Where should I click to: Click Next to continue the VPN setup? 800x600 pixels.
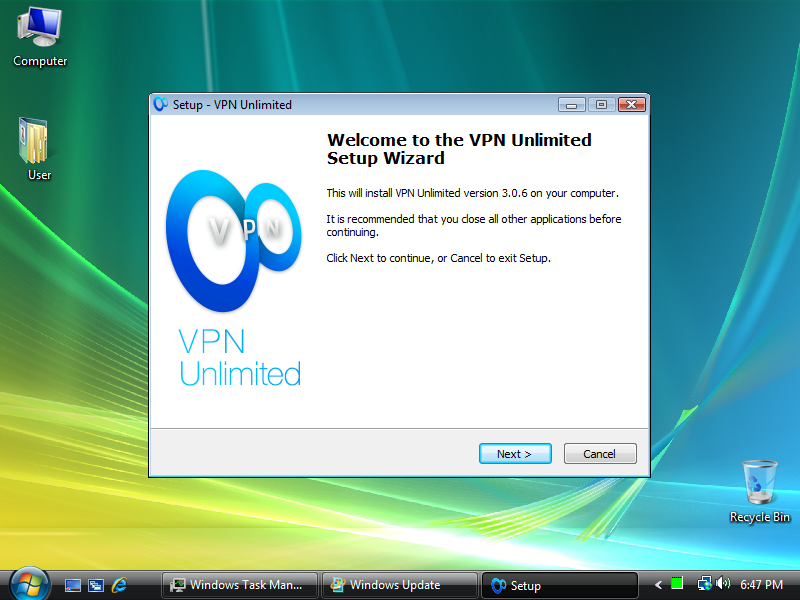(515, 454)
